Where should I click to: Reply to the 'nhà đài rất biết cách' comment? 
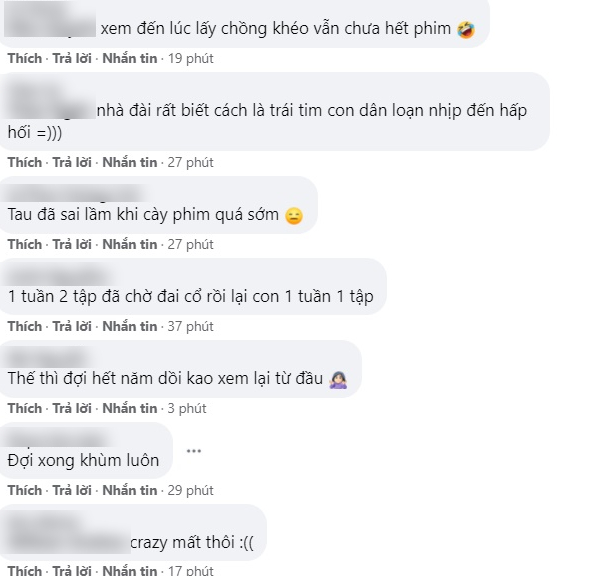coord(72,162)
